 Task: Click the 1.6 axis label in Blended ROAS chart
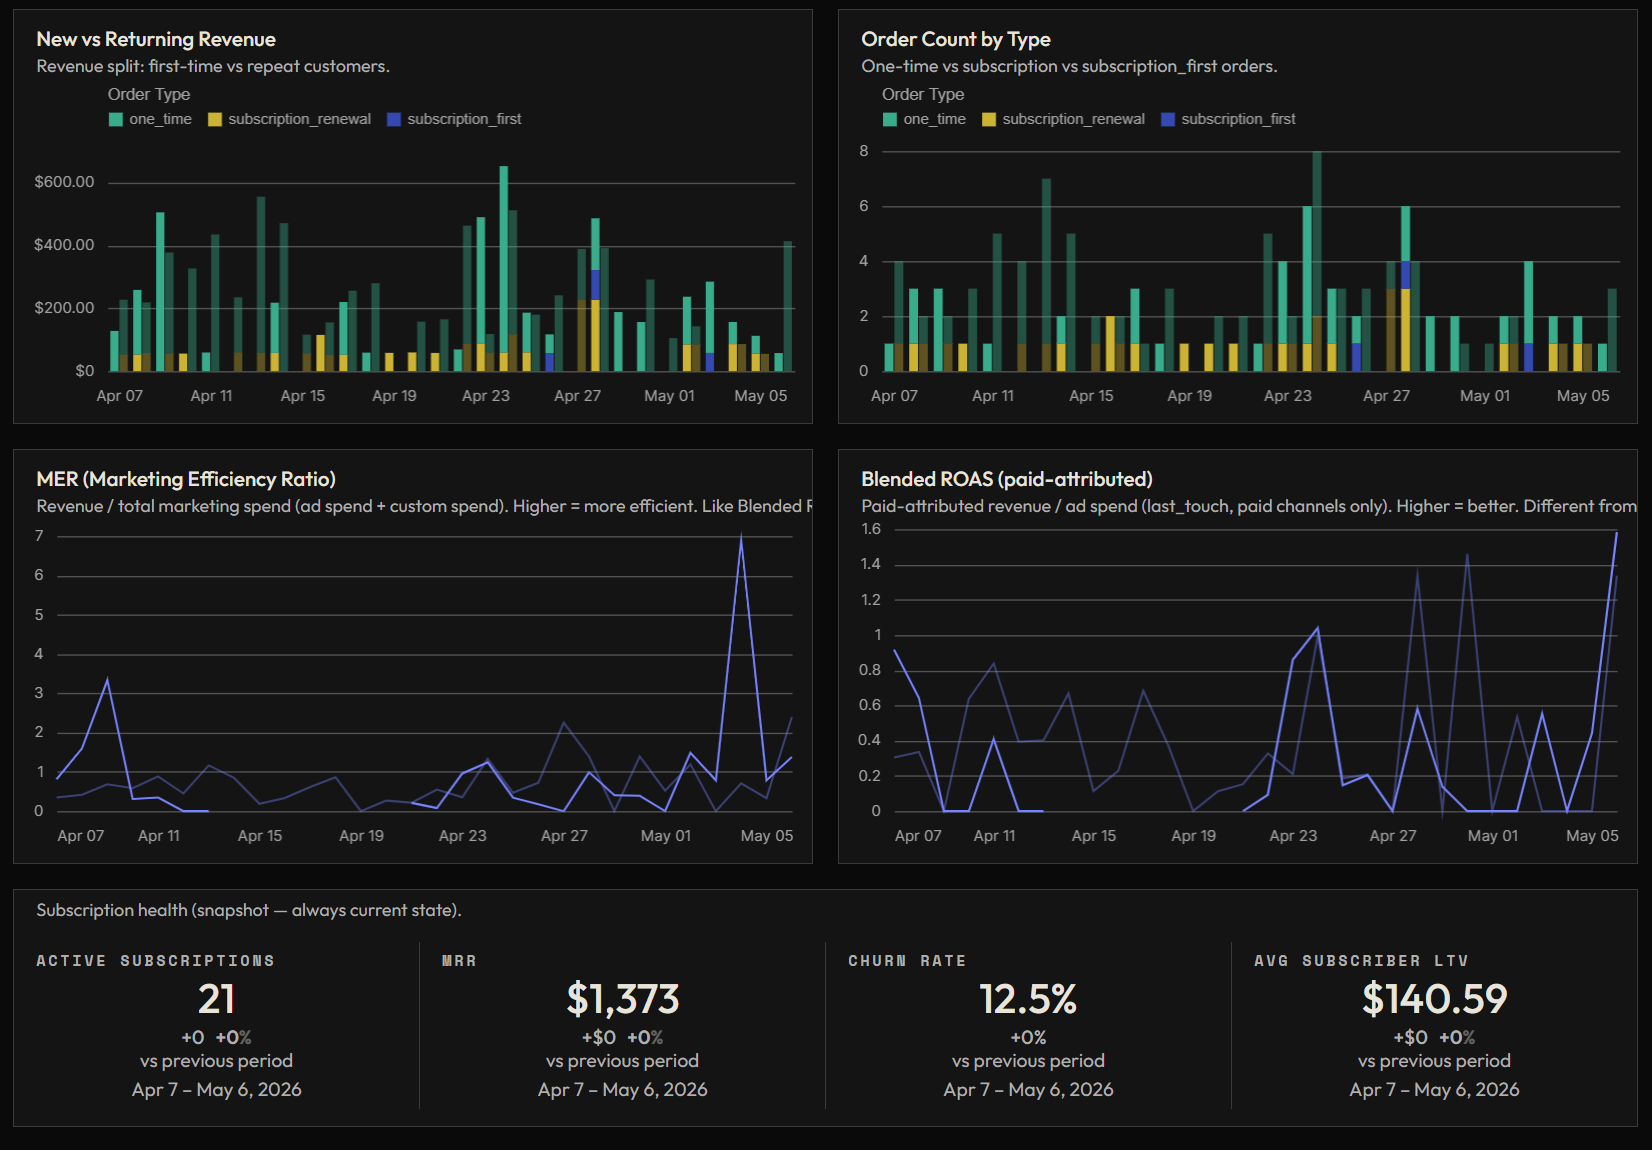pos(870,529)
